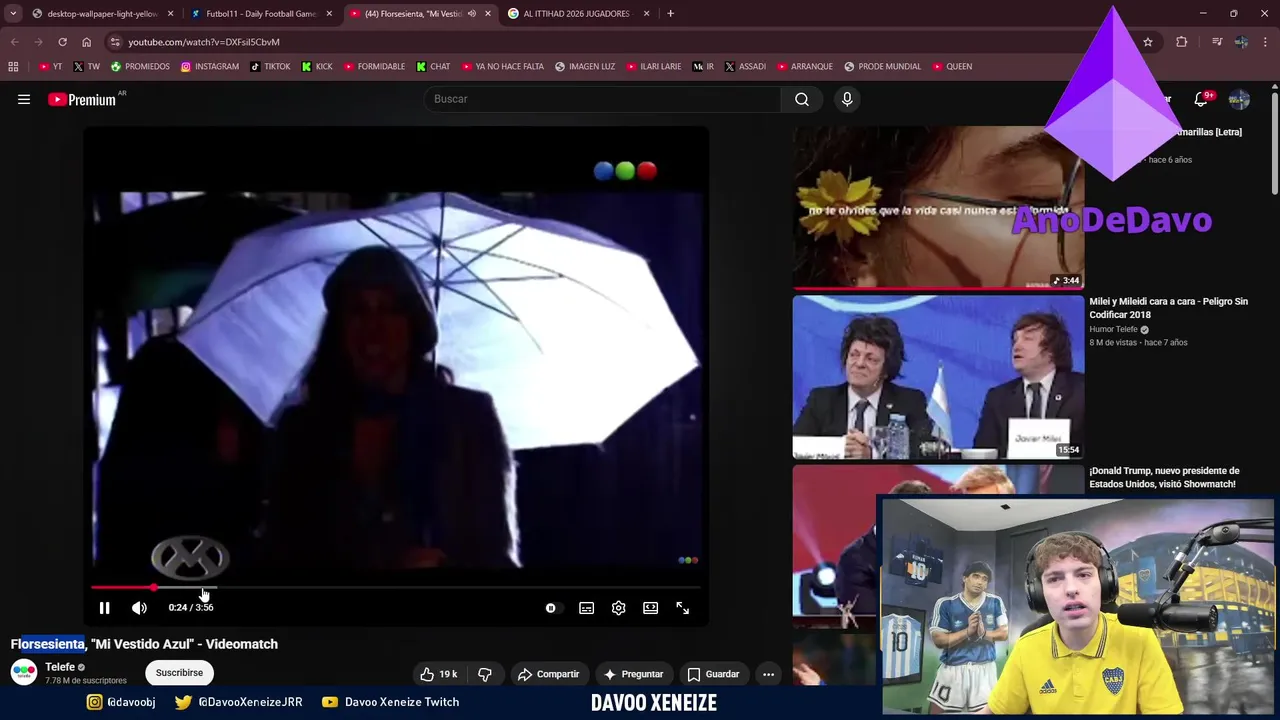This screenshot has height=720, width=1280.
Task: Seek along the red video progress bar
Action: click(396, 588)
